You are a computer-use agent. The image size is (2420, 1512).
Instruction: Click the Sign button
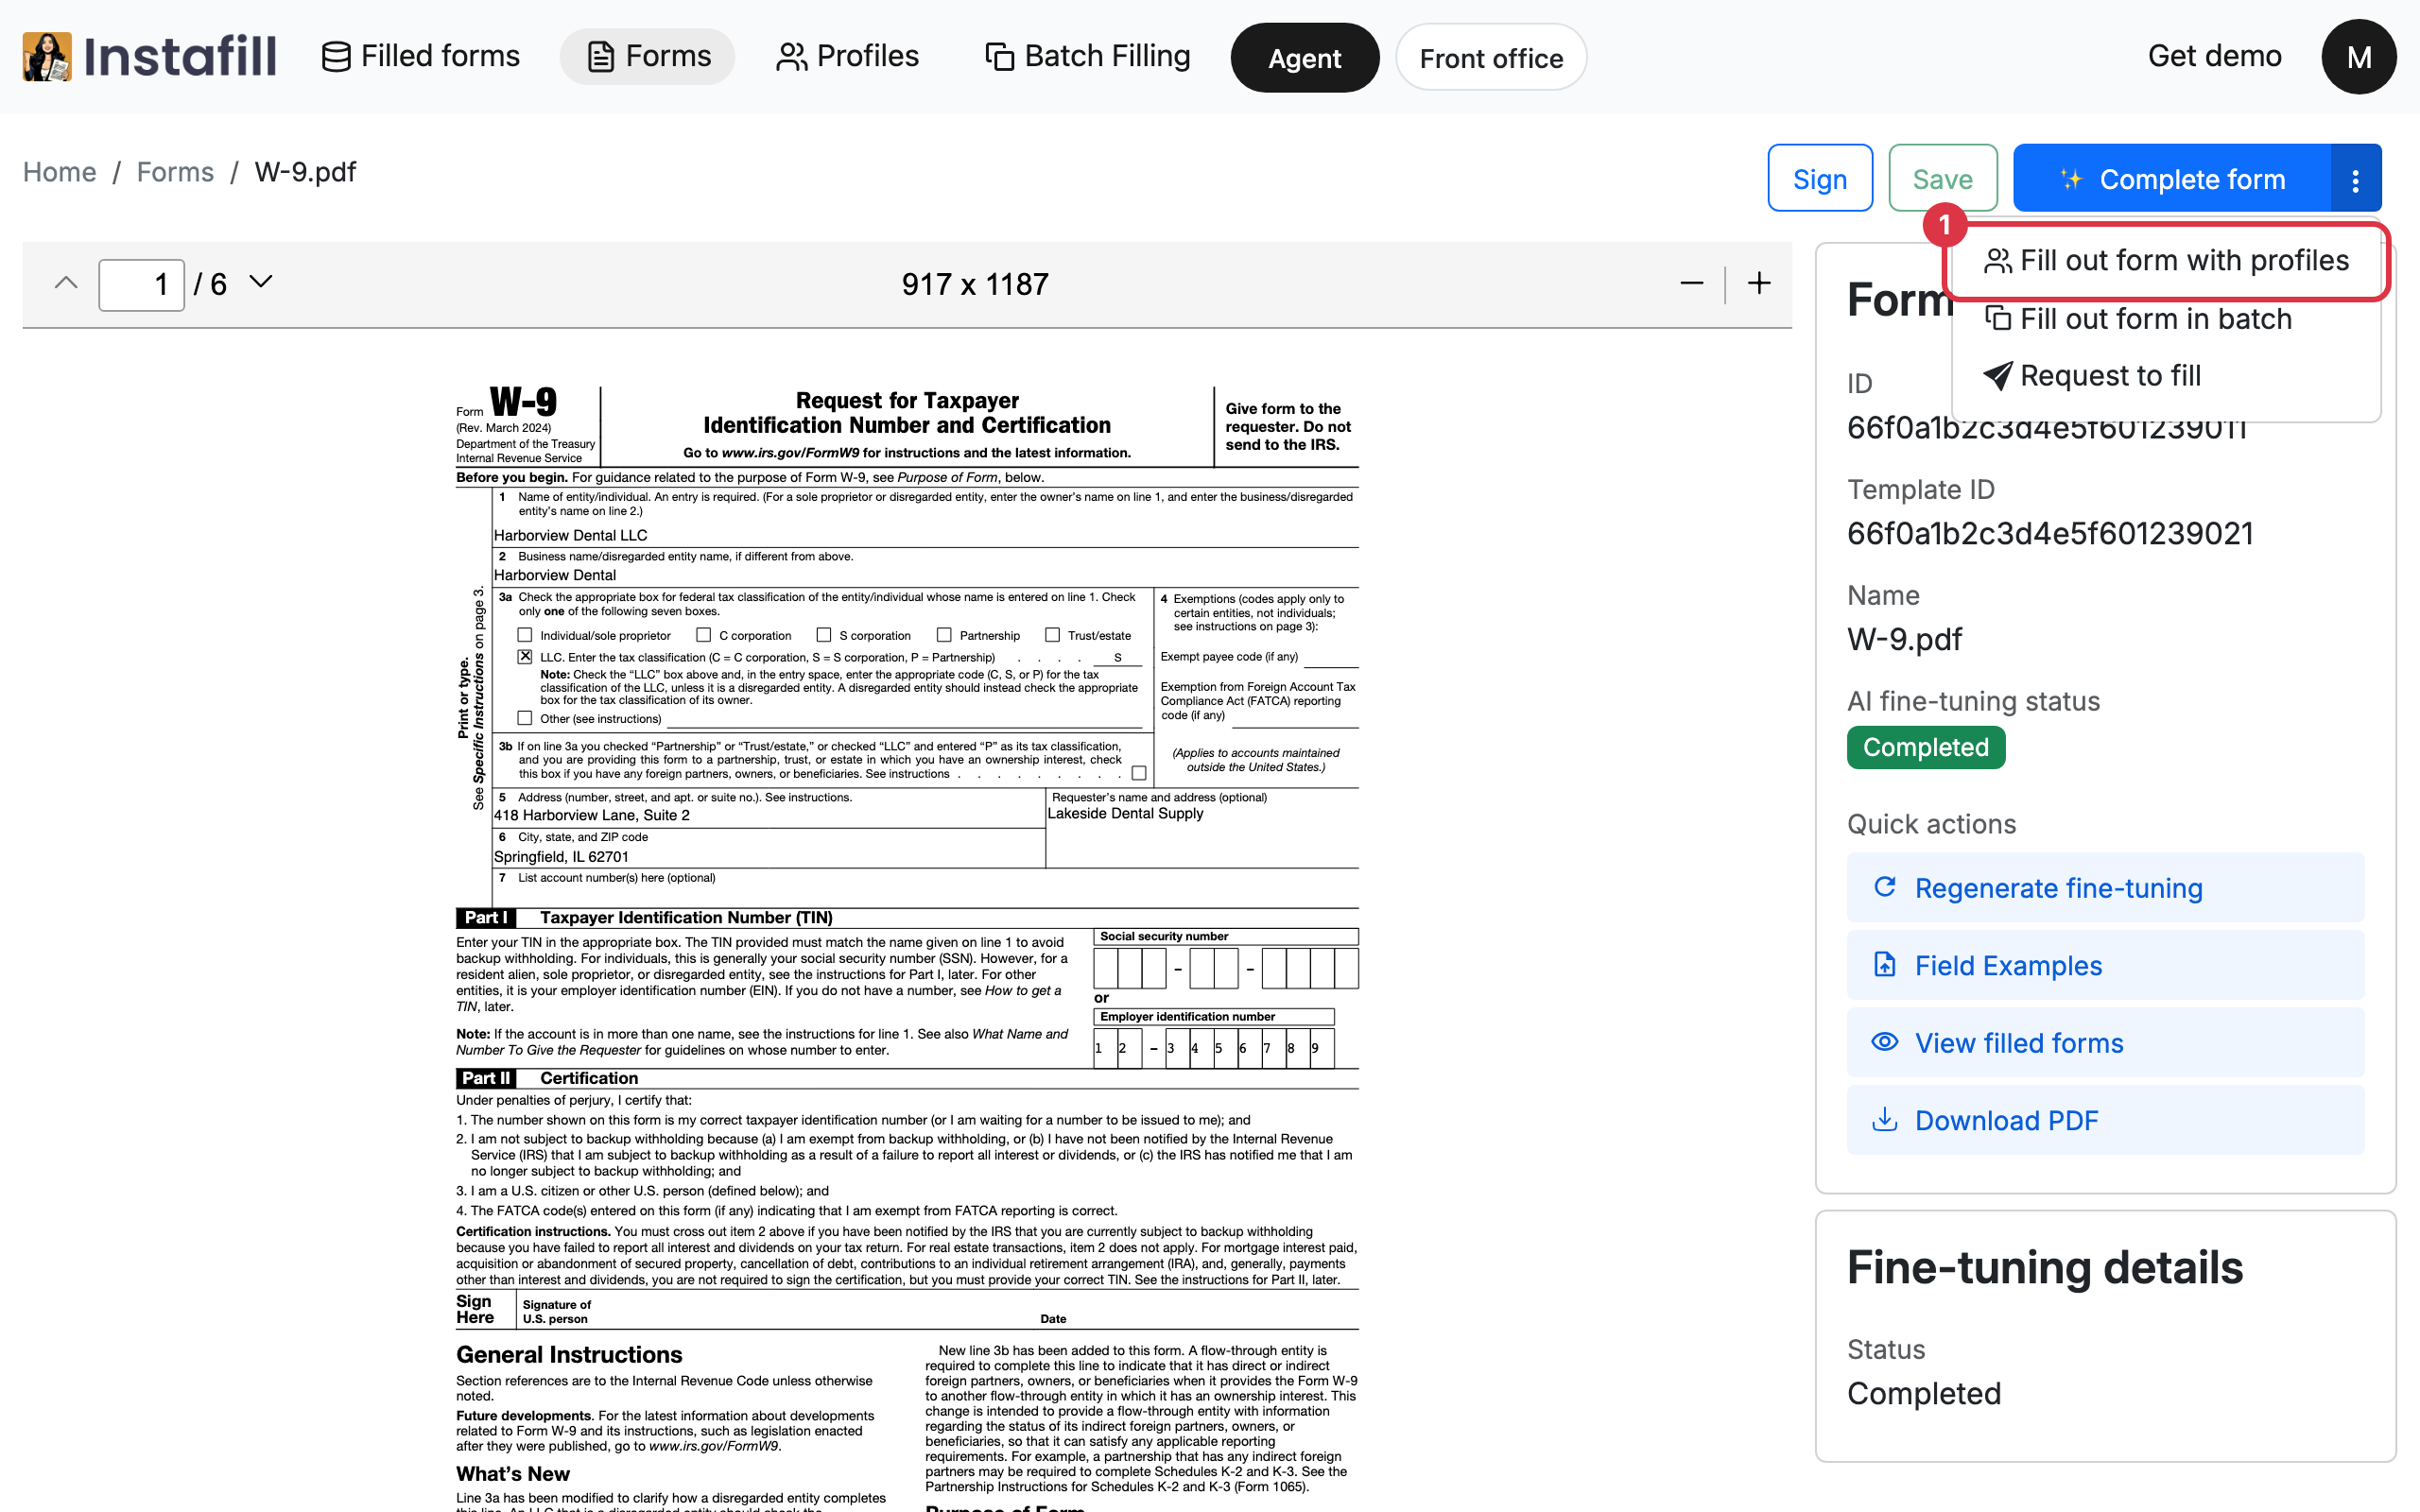click(x=1820, y=178)
